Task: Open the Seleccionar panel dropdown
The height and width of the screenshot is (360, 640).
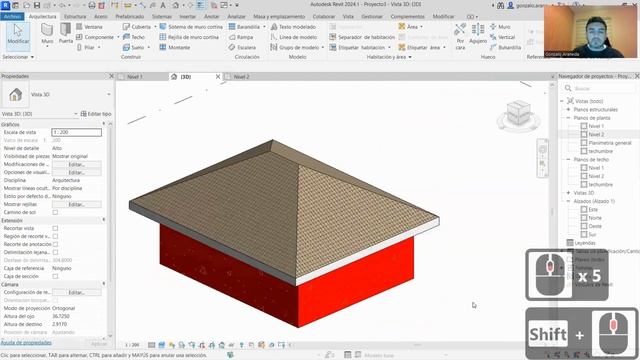Action: click(x=18, y=57)
